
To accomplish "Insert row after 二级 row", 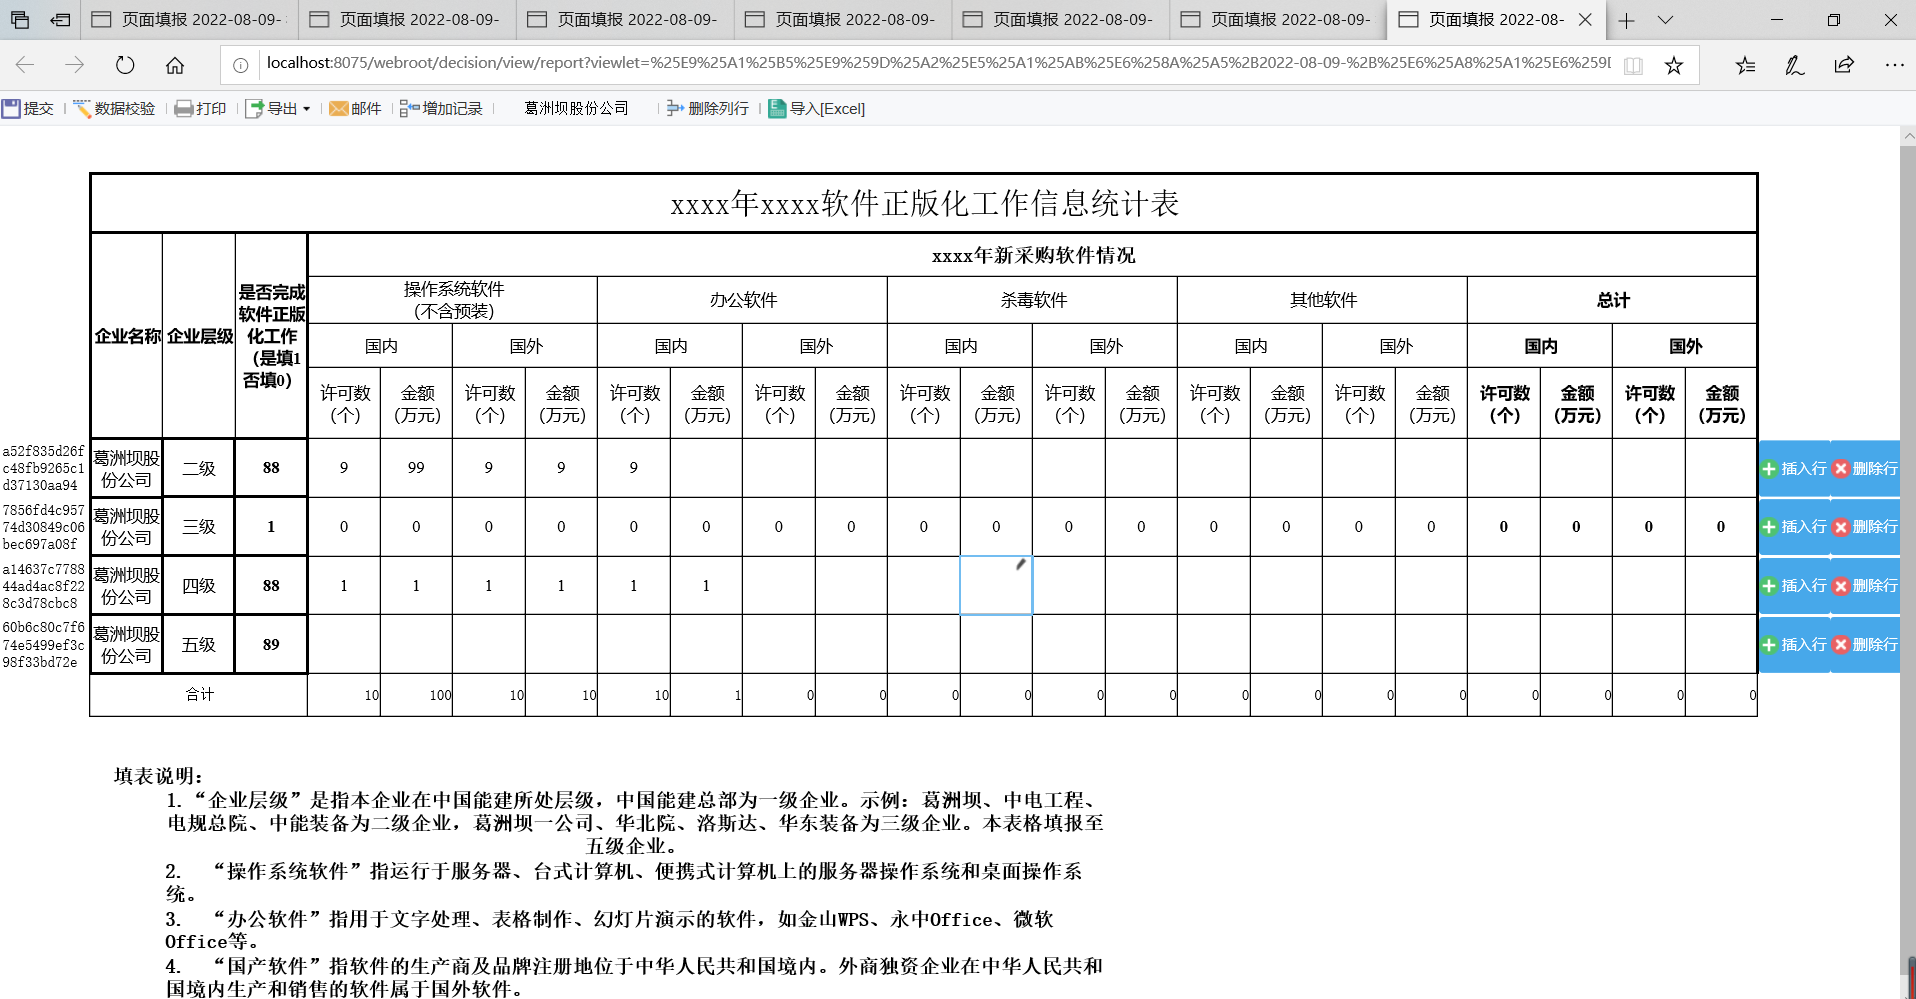I will (1794, 468).
